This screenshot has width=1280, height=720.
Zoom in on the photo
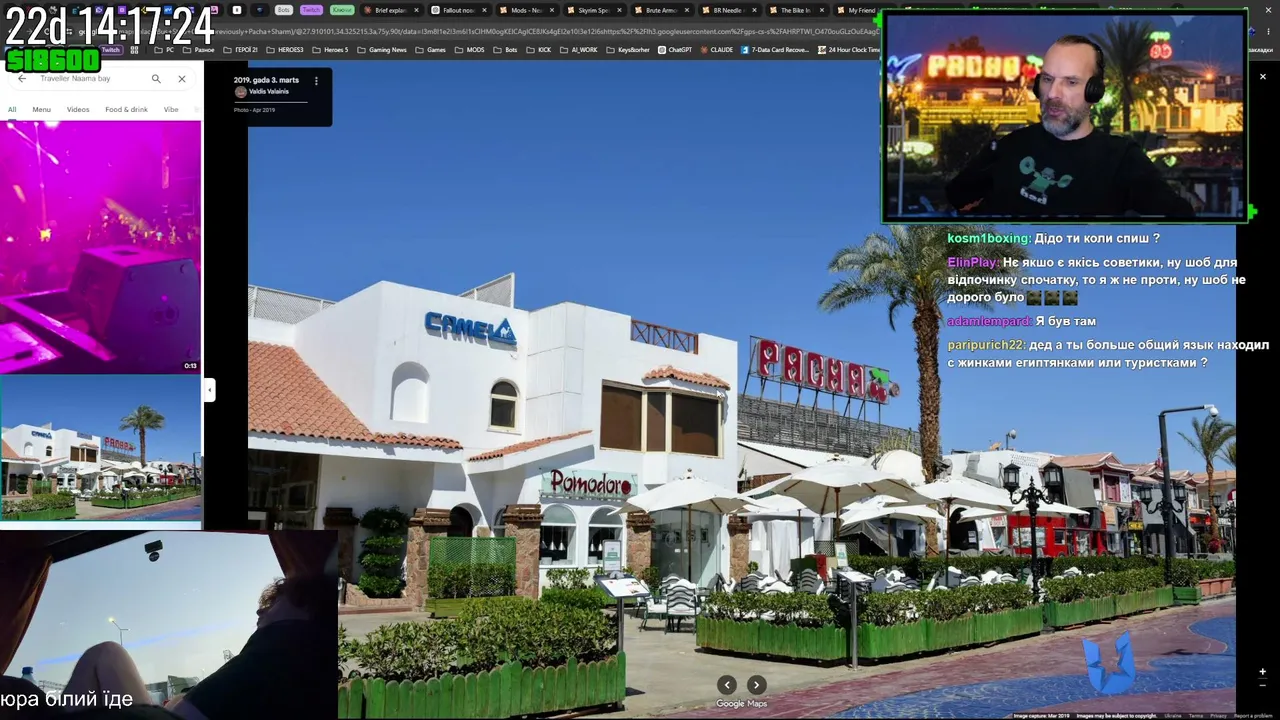click(1262, 672)
